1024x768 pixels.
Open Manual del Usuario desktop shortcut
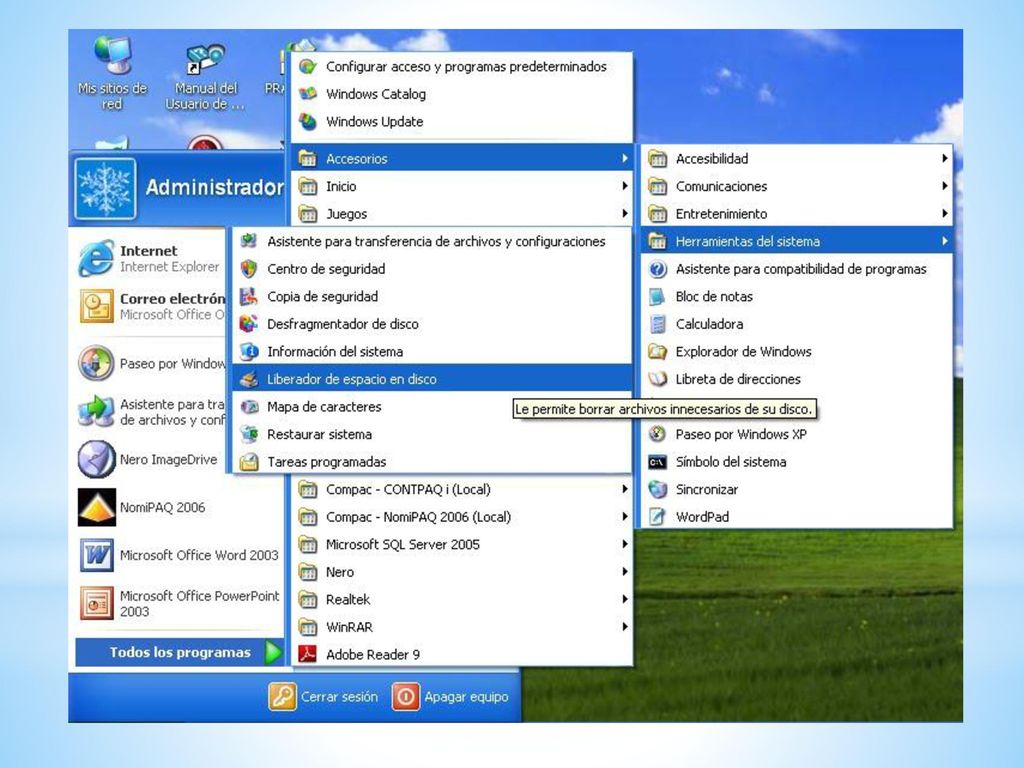[204, 76]
